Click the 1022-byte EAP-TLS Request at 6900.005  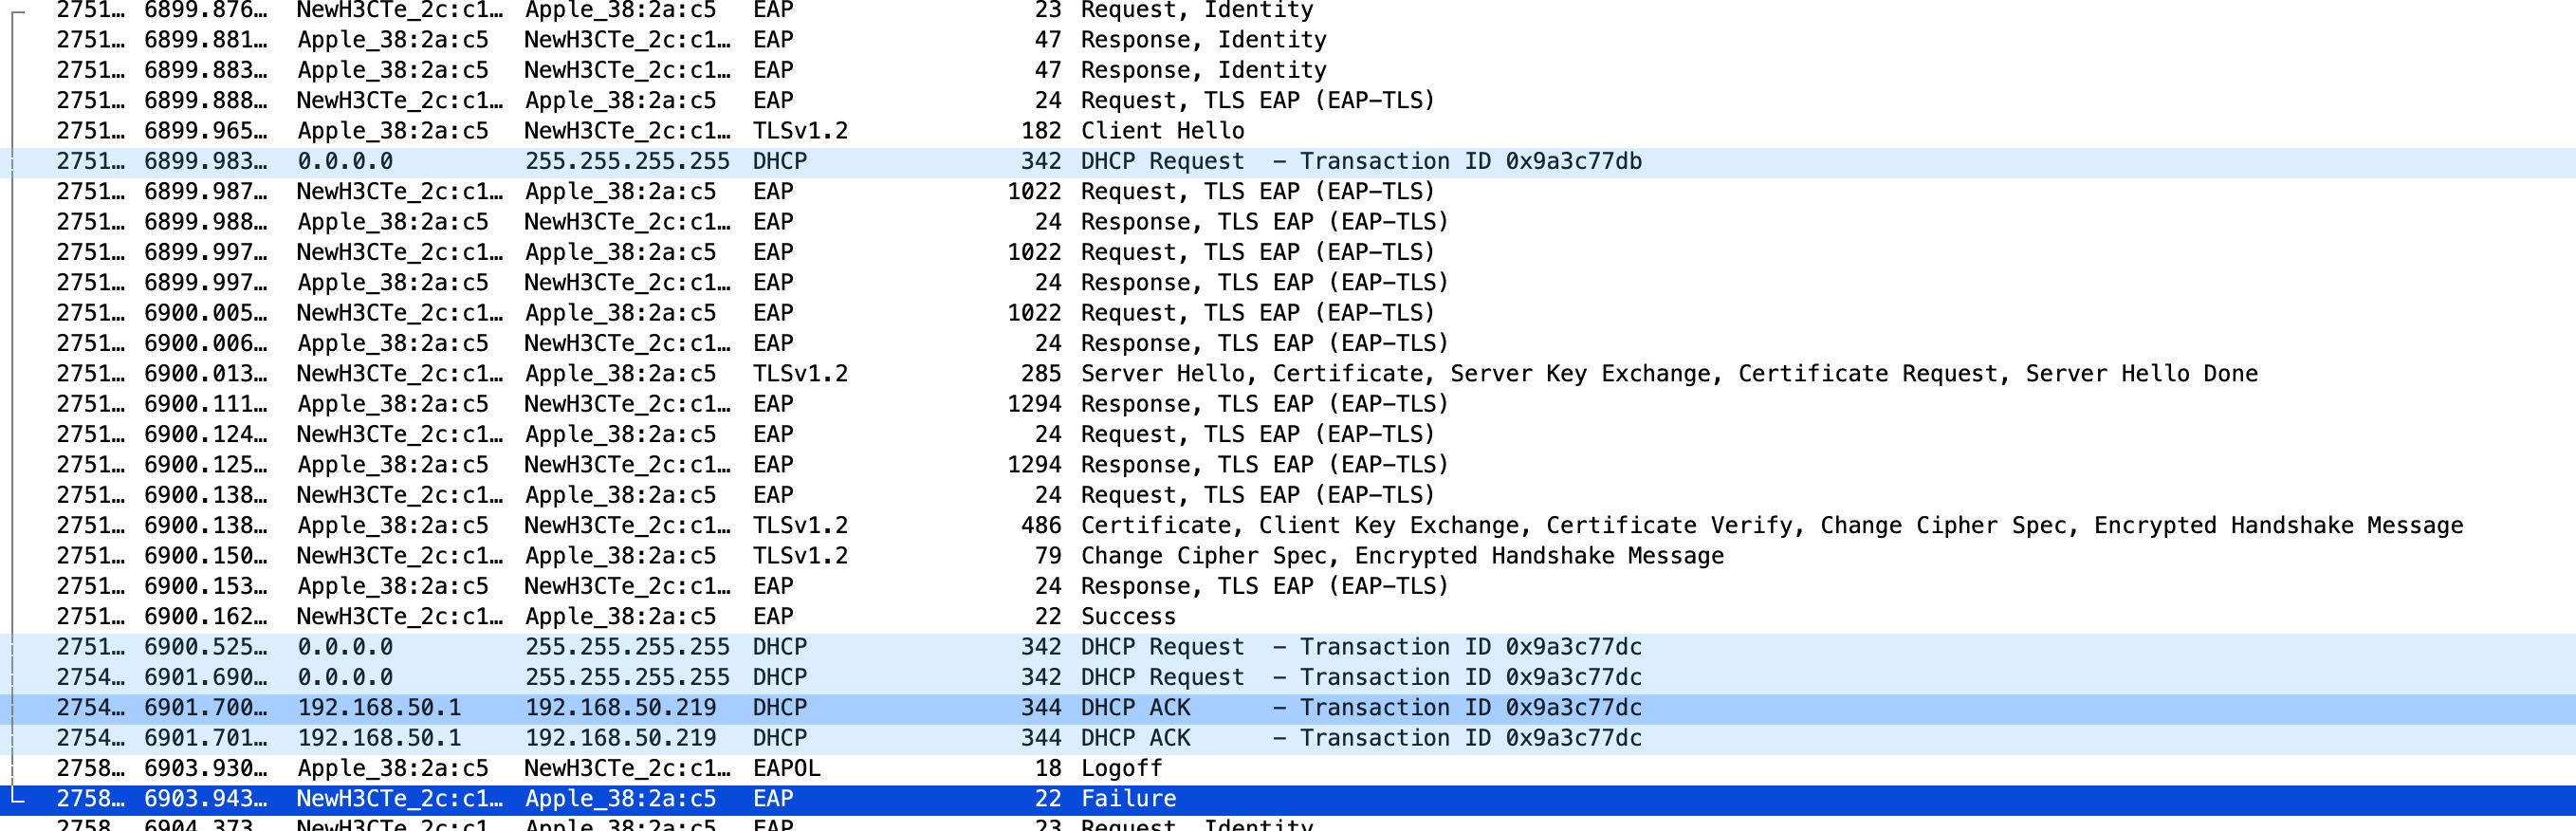pyautogui.click(x=1257, y=313)
